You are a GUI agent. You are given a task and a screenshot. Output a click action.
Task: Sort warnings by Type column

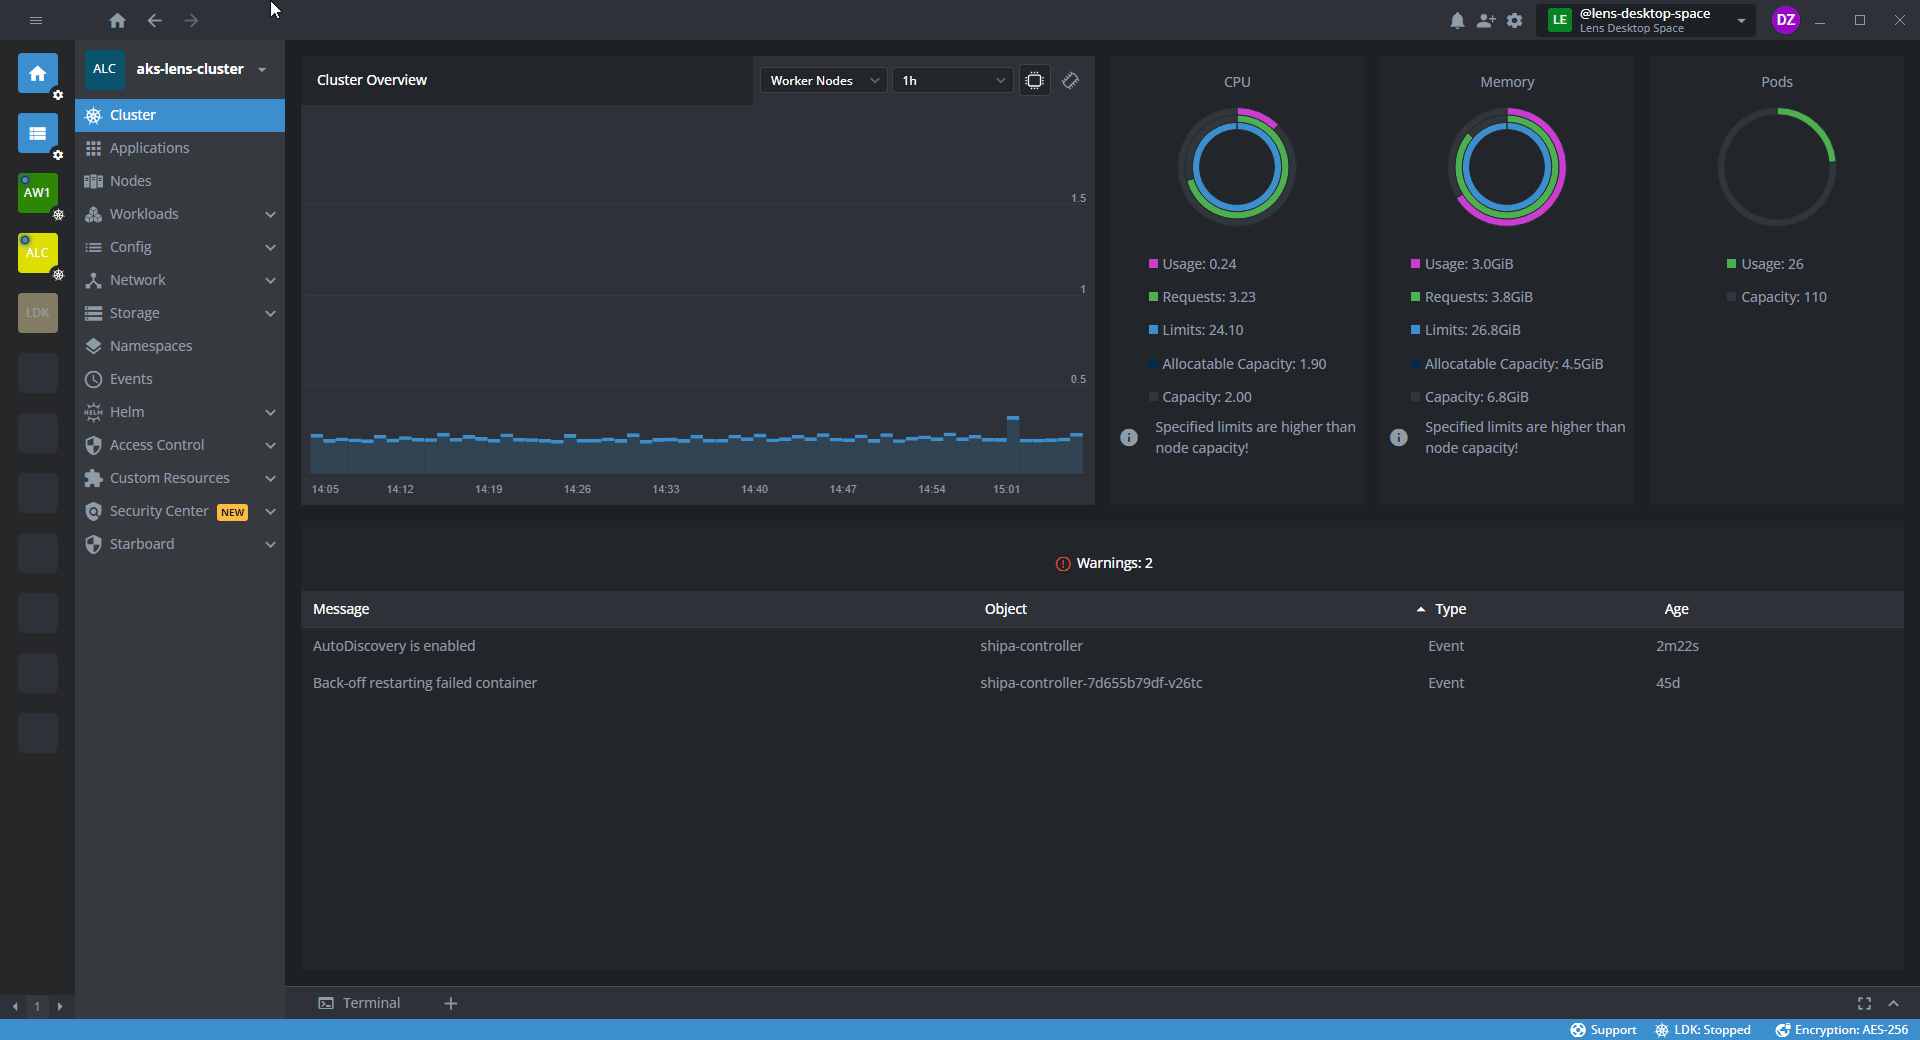click(1449, 609)
